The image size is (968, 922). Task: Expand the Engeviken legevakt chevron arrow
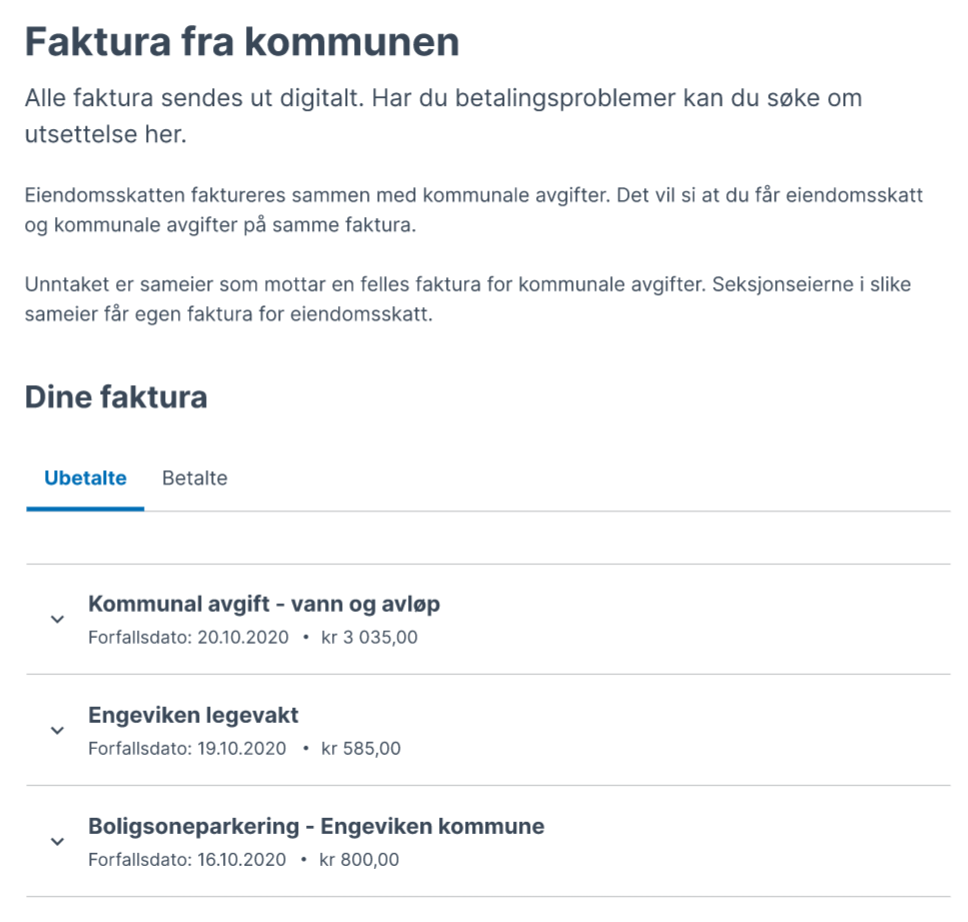coord(57,731)
